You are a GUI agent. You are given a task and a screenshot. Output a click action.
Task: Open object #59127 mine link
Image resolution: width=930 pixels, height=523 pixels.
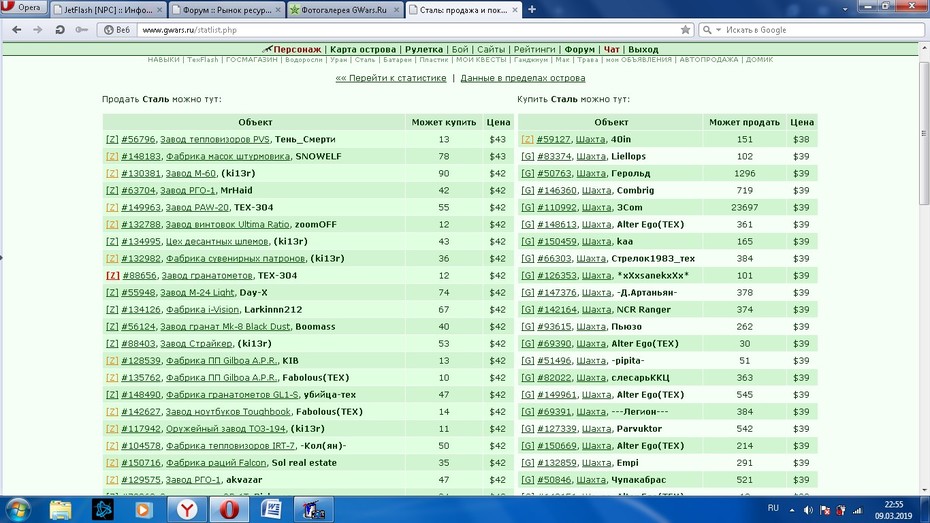point(553,139)
